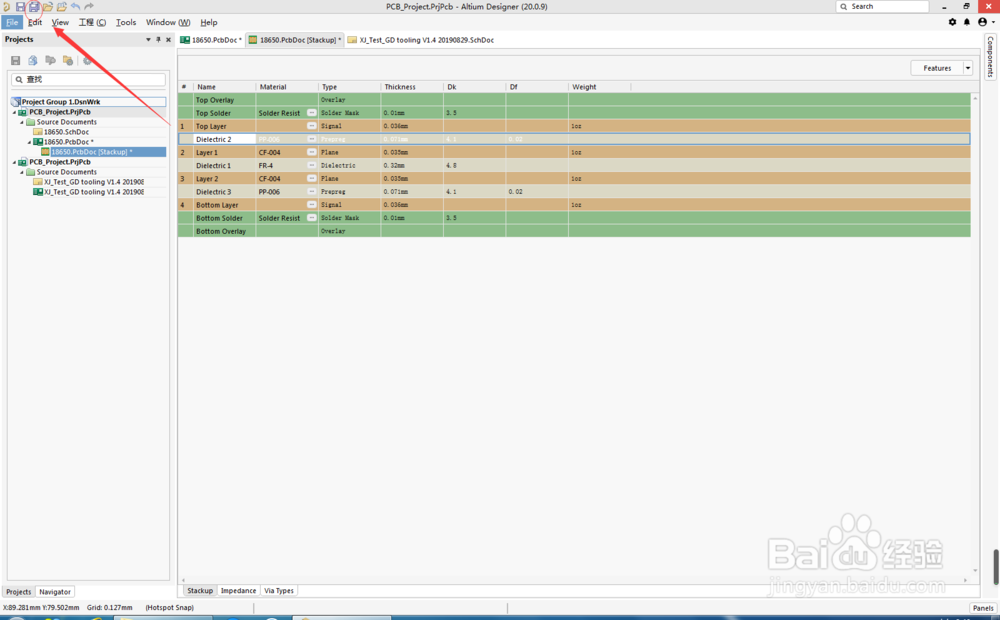Switch to the Navigator panel tab
Screen dimensions: 1000x620
point(55,592)
